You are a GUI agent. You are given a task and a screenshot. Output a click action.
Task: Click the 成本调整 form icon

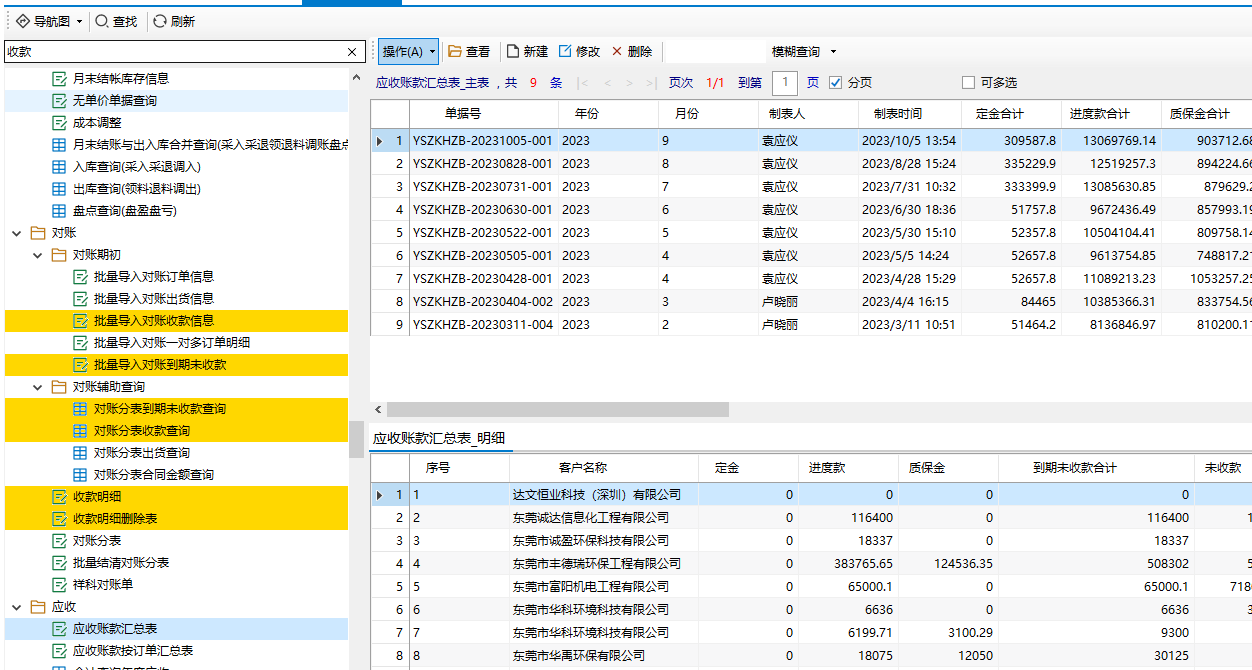coord(59,123)
